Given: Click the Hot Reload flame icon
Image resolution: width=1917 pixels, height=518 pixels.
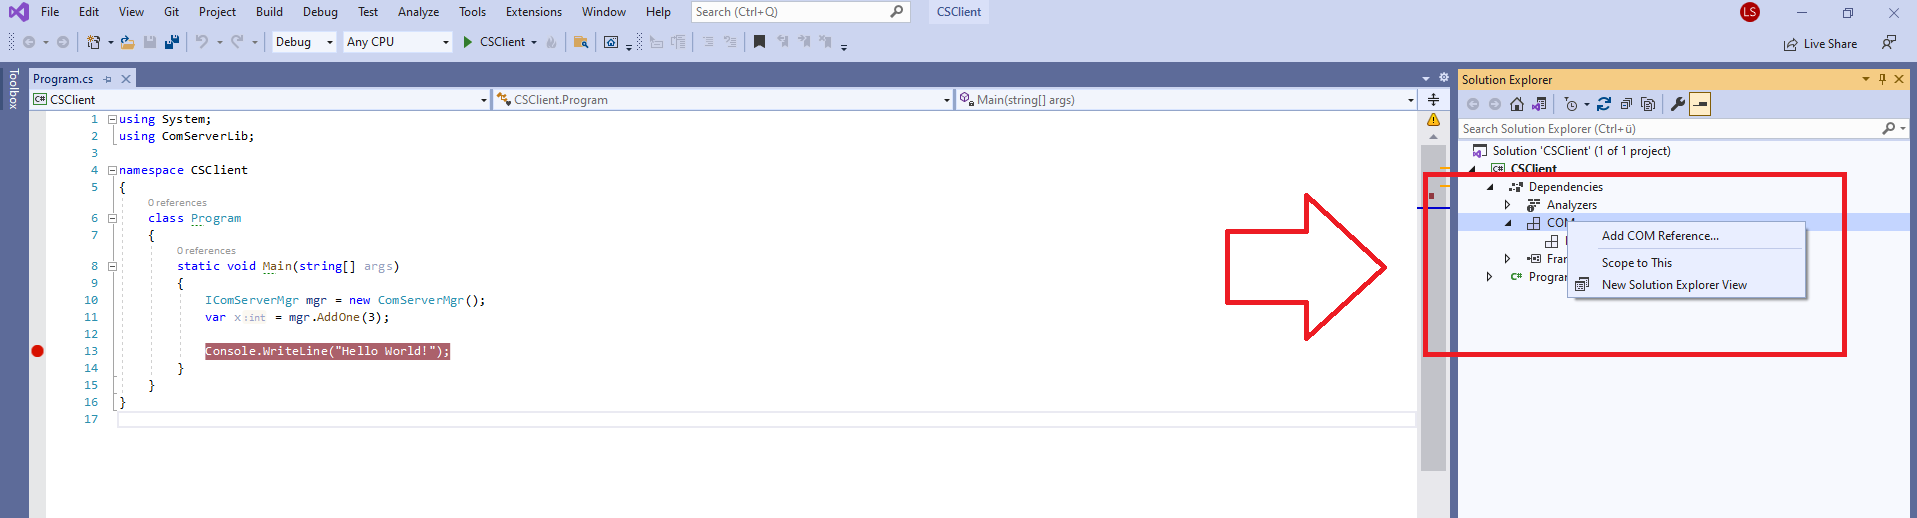Looking at the screenshot, I should click(x=551, y=42).
